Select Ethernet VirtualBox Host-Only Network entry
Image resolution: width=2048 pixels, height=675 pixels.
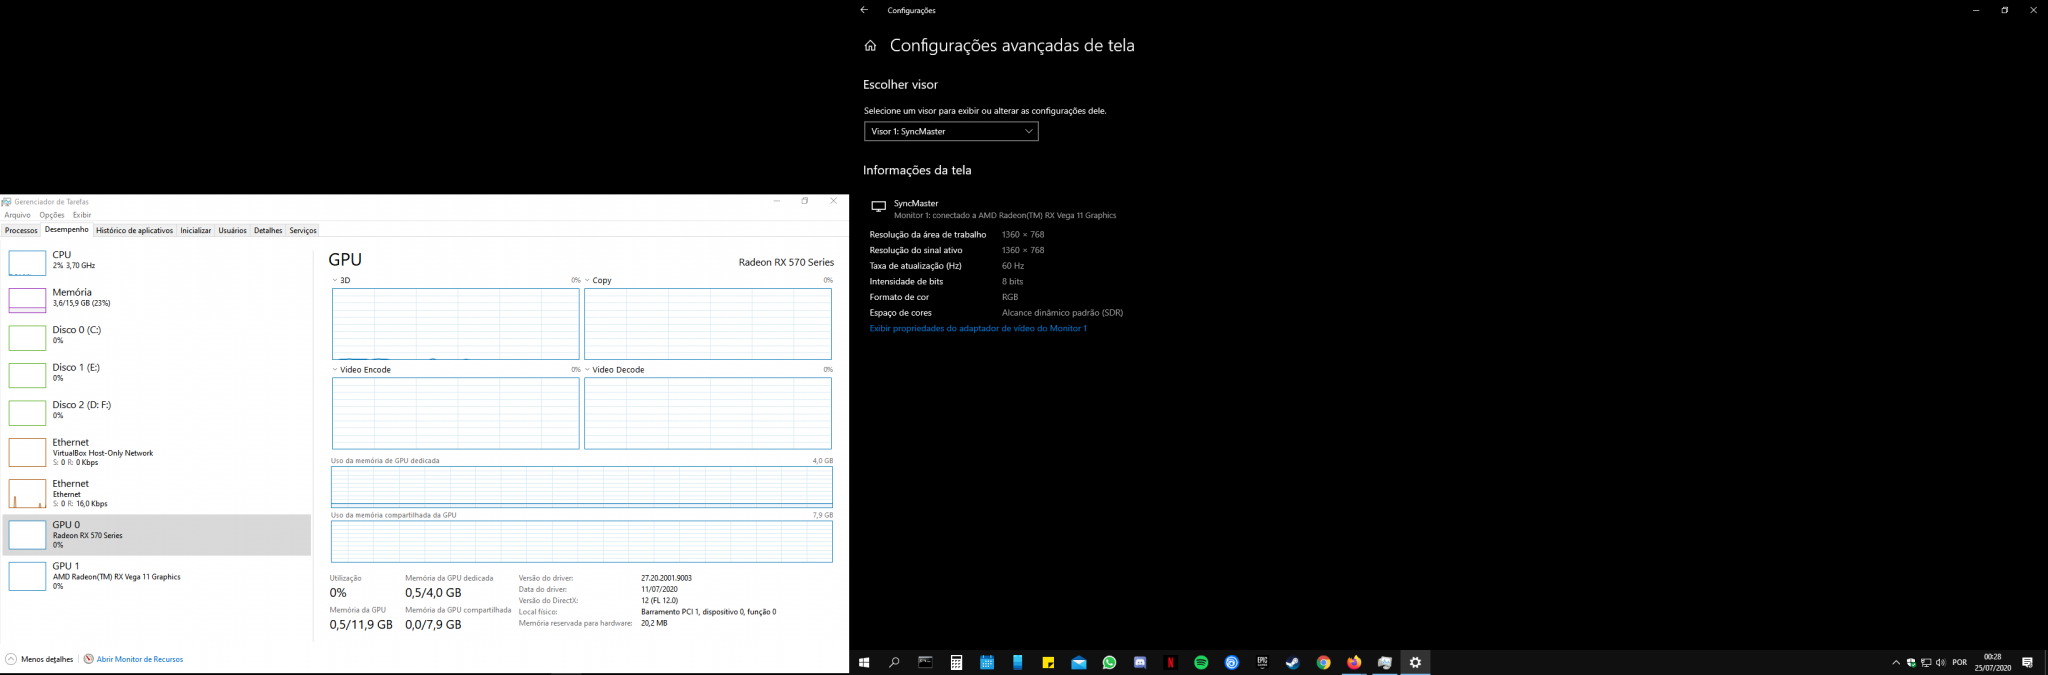(x=157, y=452)
